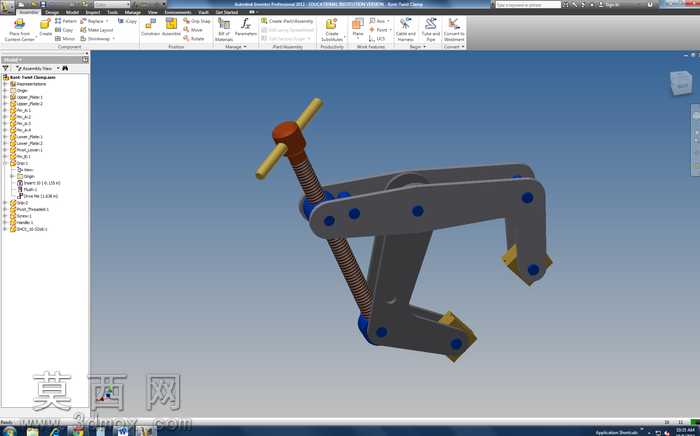Switch to the Assemble ribbon tab
Screen dimensions: 700x436
point(29,12)
